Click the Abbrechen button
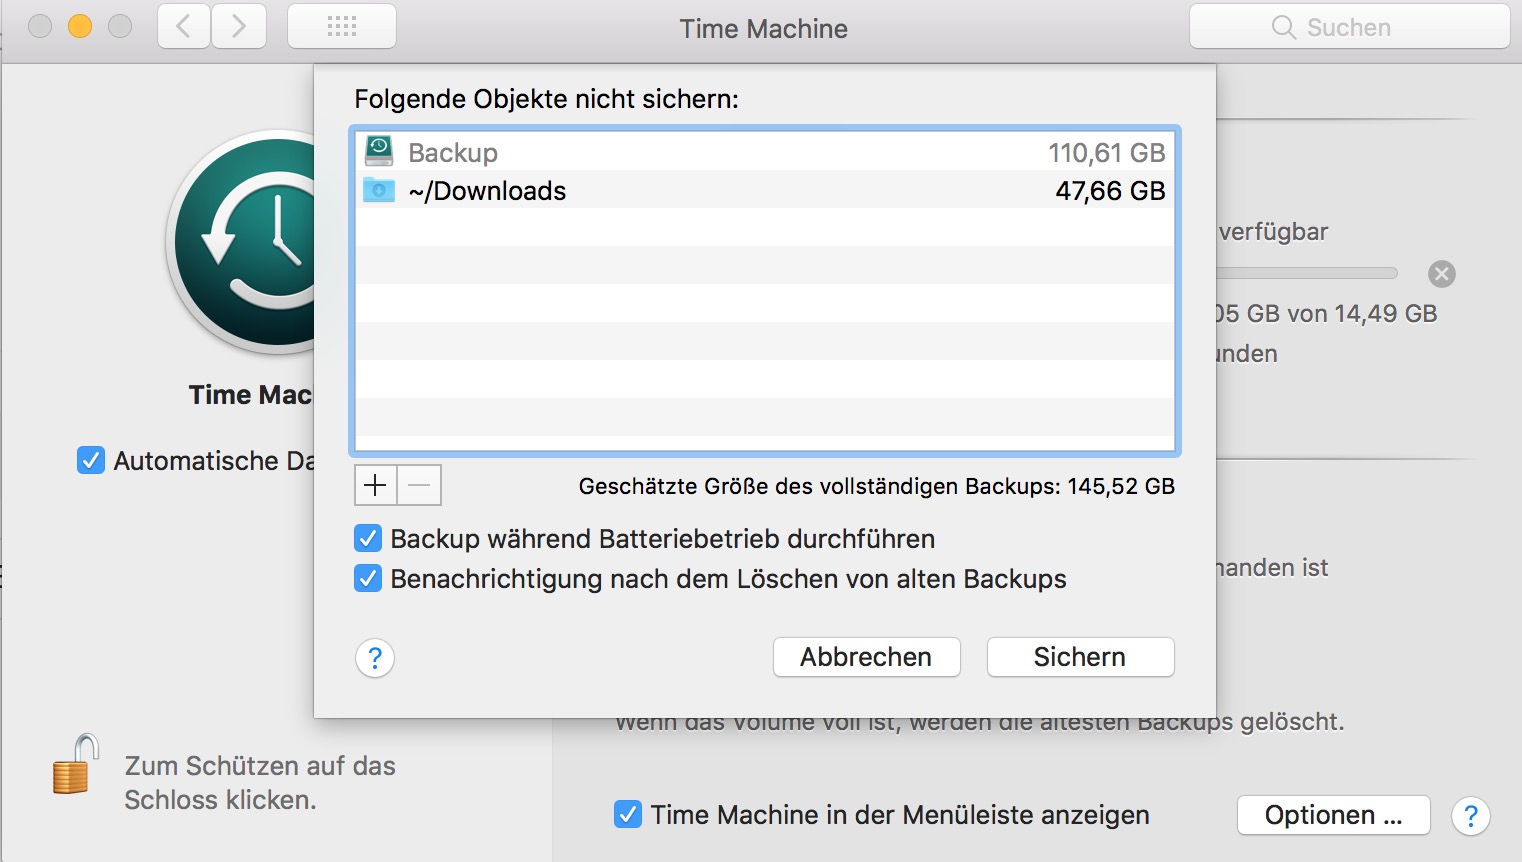The image size is (1522, 862). point(866,657)
